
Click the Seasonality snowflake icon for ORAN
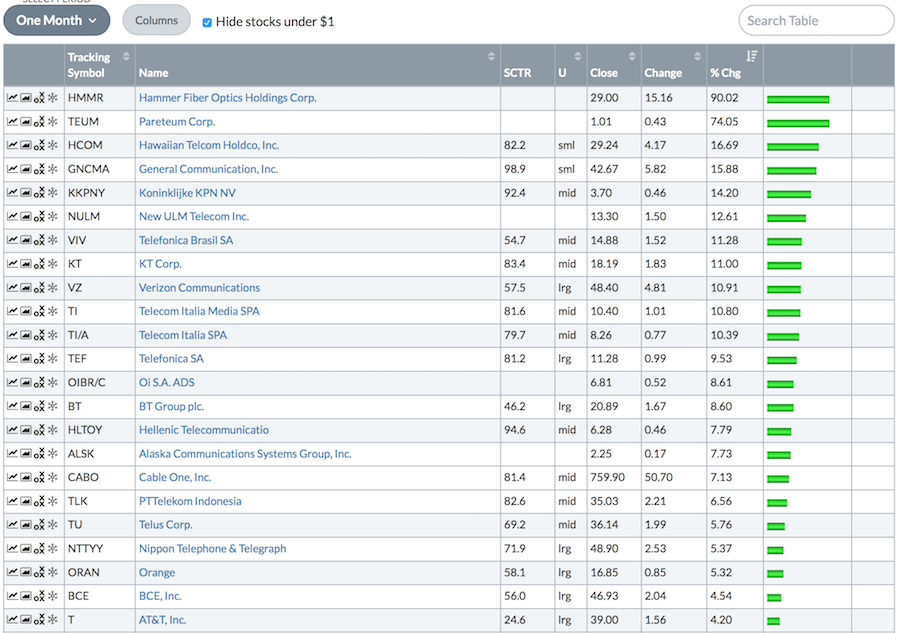click(x=52, y=573)
